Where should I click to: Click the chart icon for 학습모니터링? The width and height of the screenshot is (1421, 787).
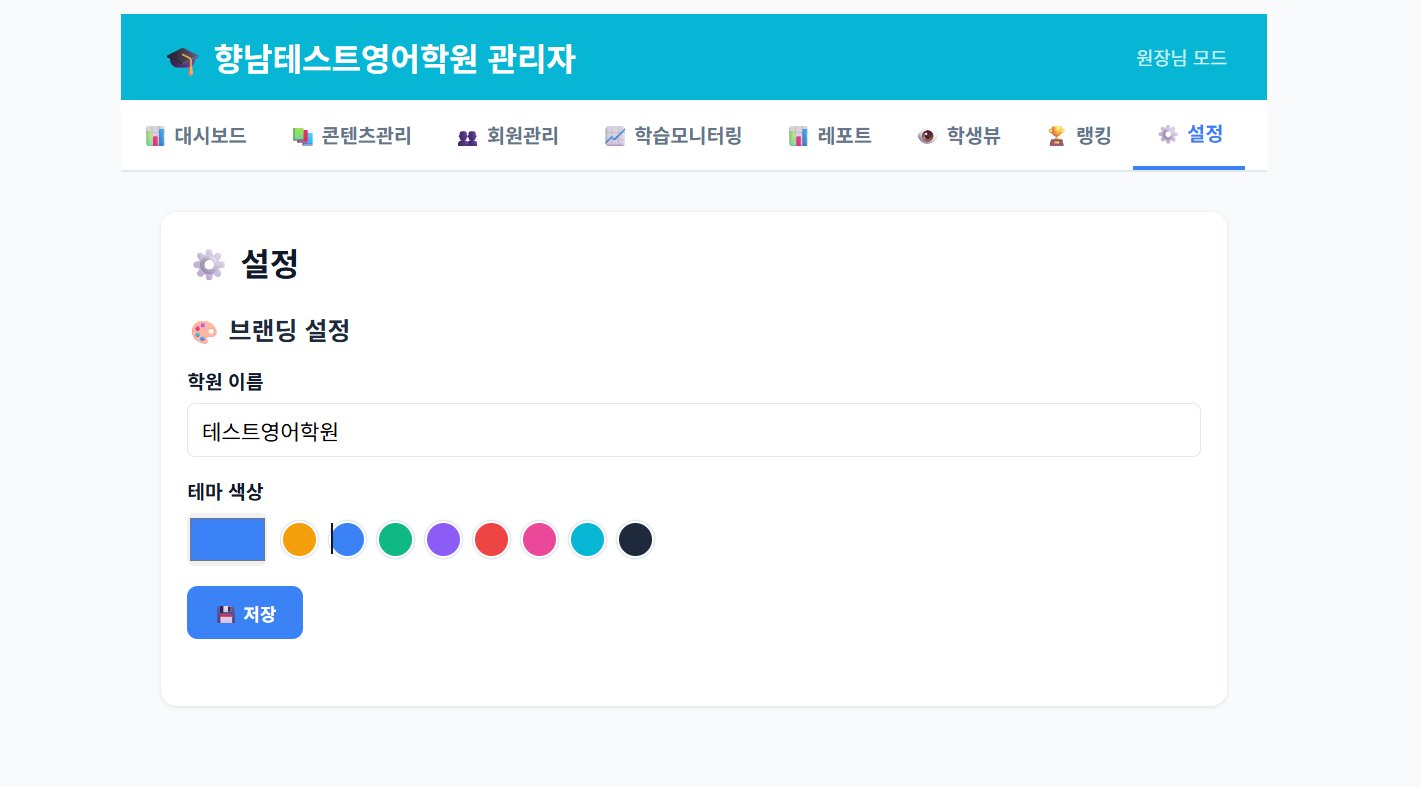pyautogui.click(x=615, y=136)
